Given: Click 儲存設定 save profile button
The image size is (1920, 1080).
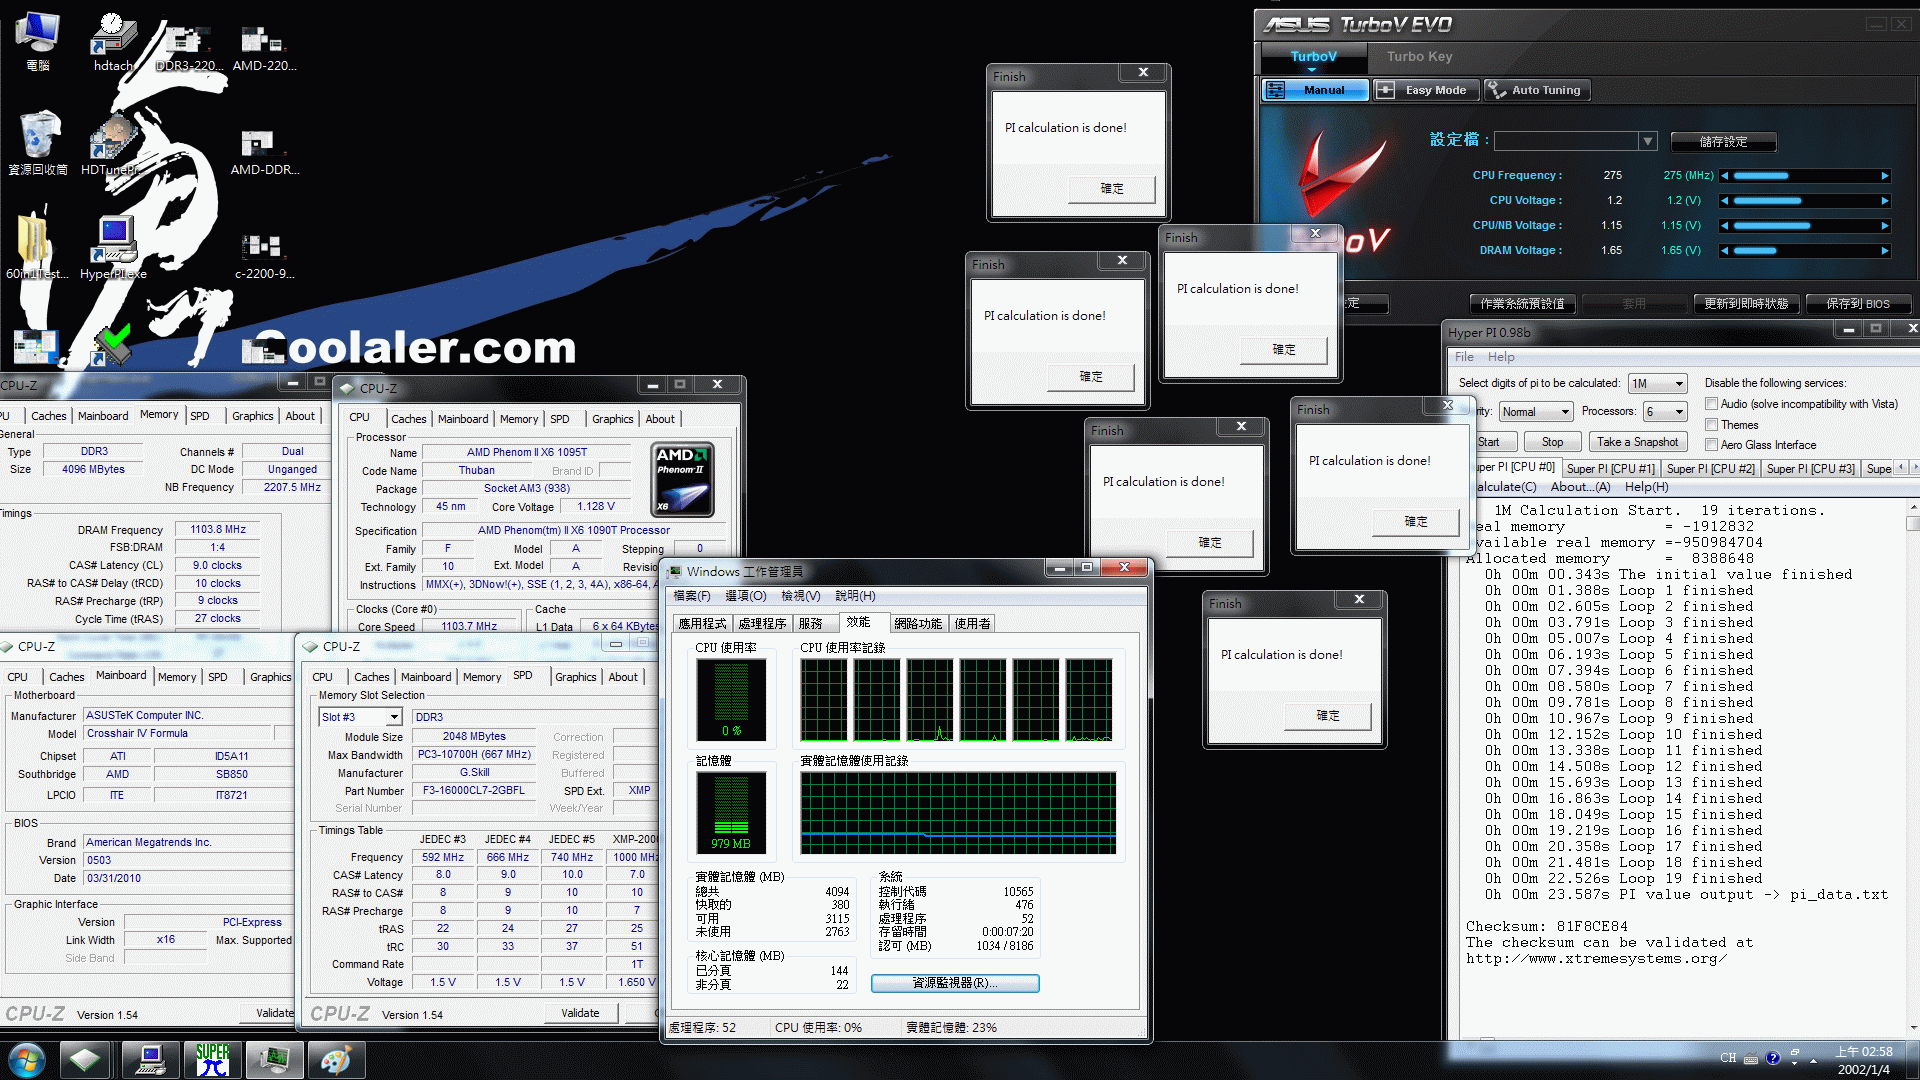Looking at the screenshot, I should 1723,142.
